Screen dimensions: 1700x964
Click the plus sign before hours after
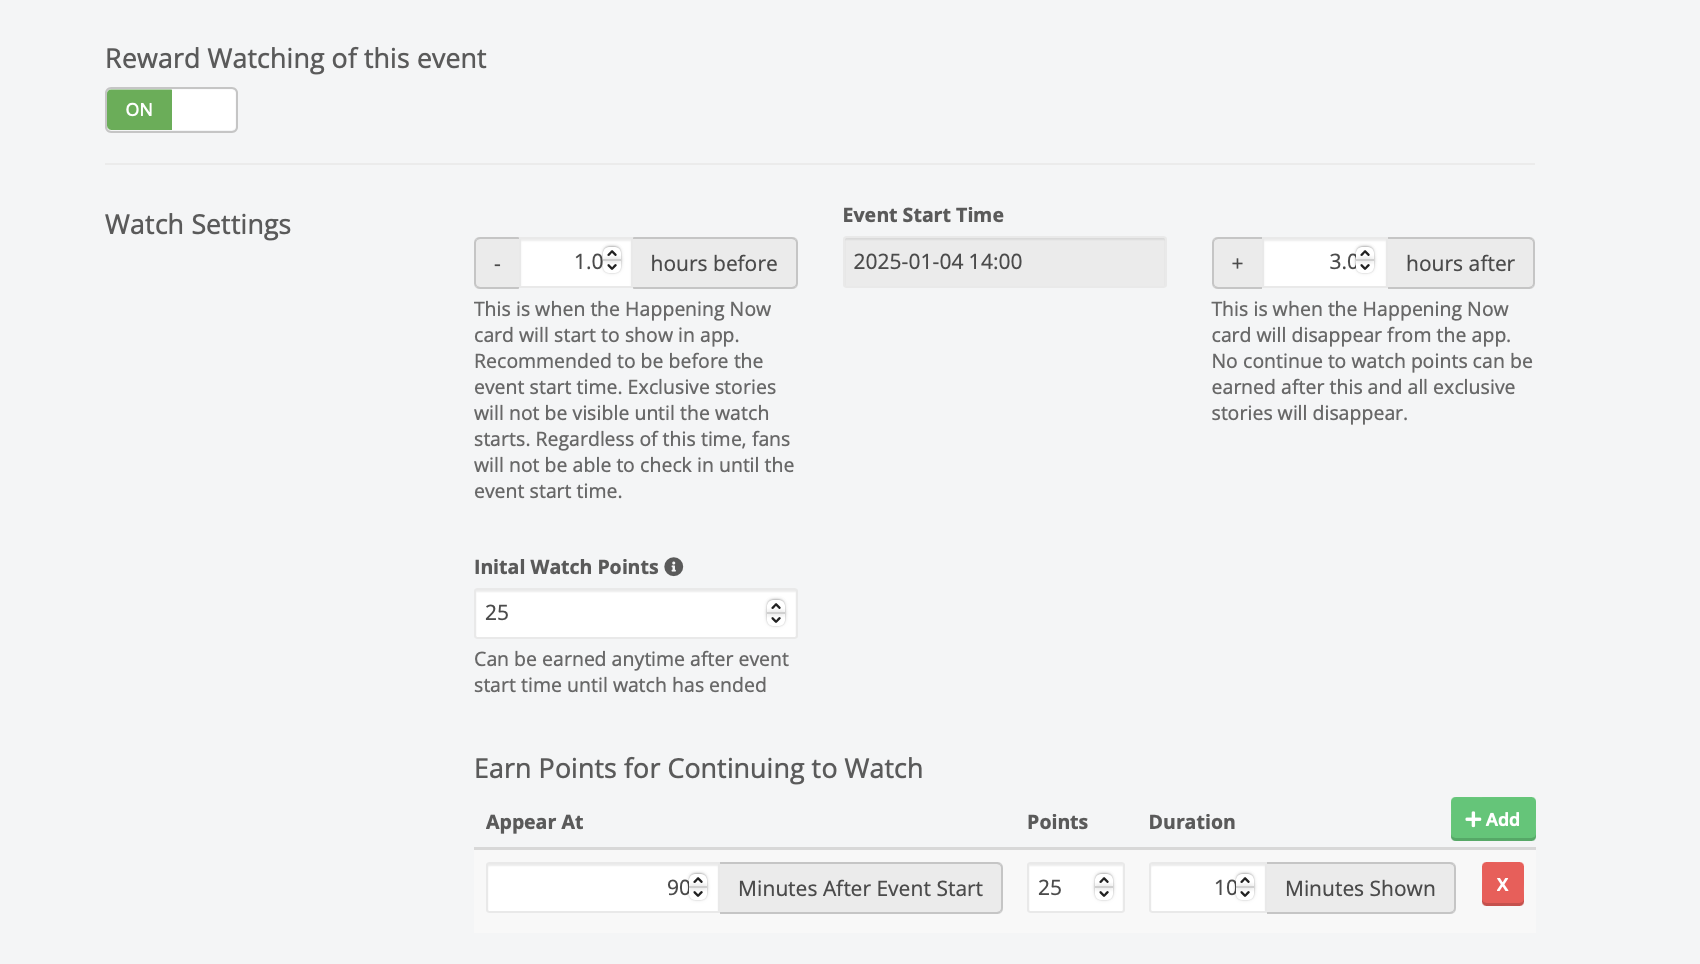click(1237, 263)
